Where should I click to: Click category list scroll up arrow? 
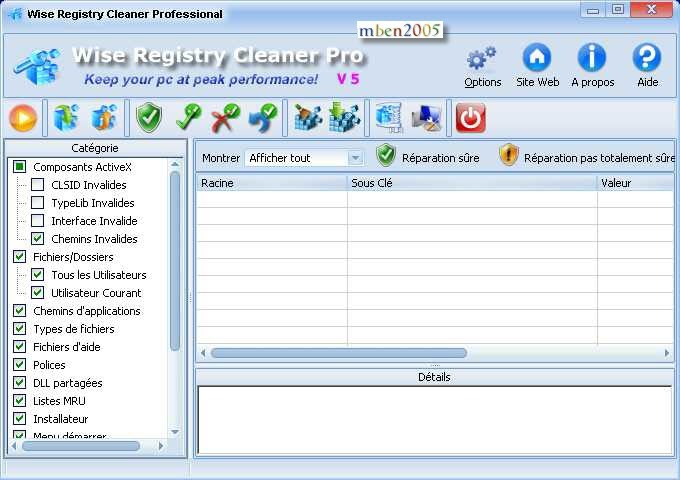pyautogui.click(x=175, y=164)
